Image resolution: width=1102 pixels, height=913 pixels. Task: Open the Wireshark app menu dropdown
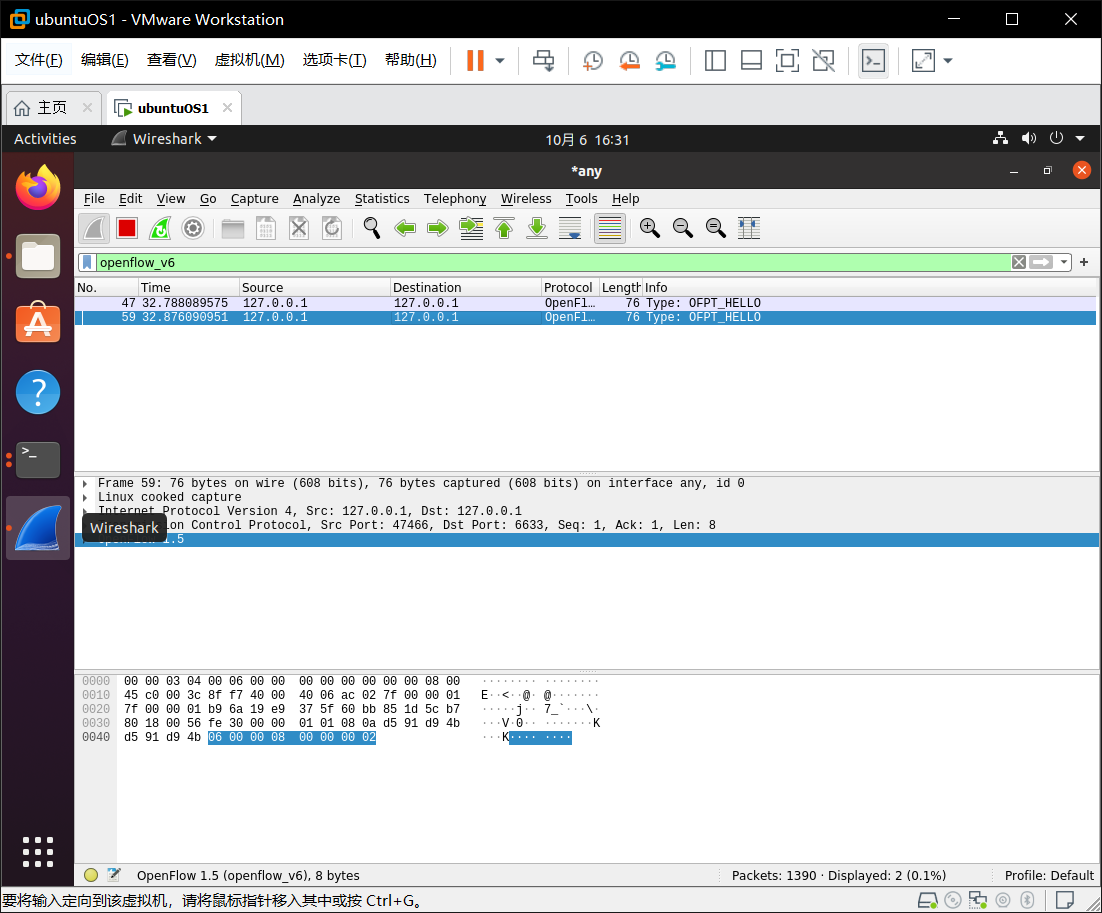(x=164, y=139)
